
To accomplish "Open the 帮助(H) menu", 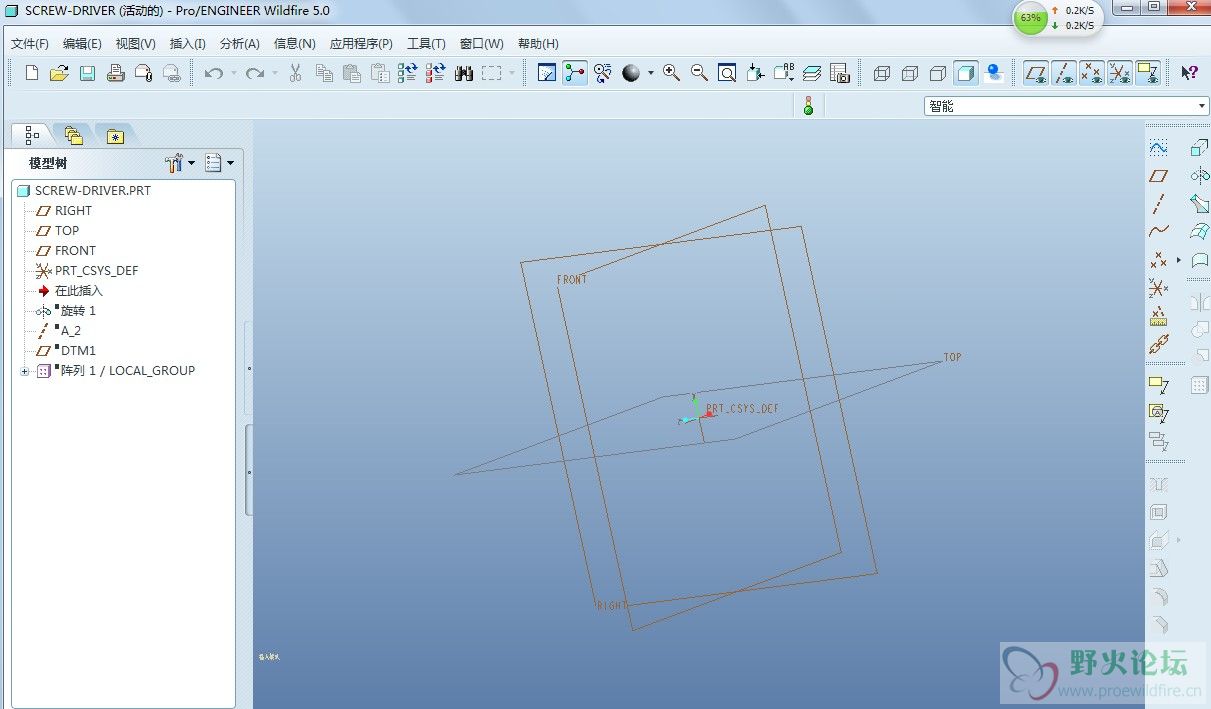I will pos(538,44).
